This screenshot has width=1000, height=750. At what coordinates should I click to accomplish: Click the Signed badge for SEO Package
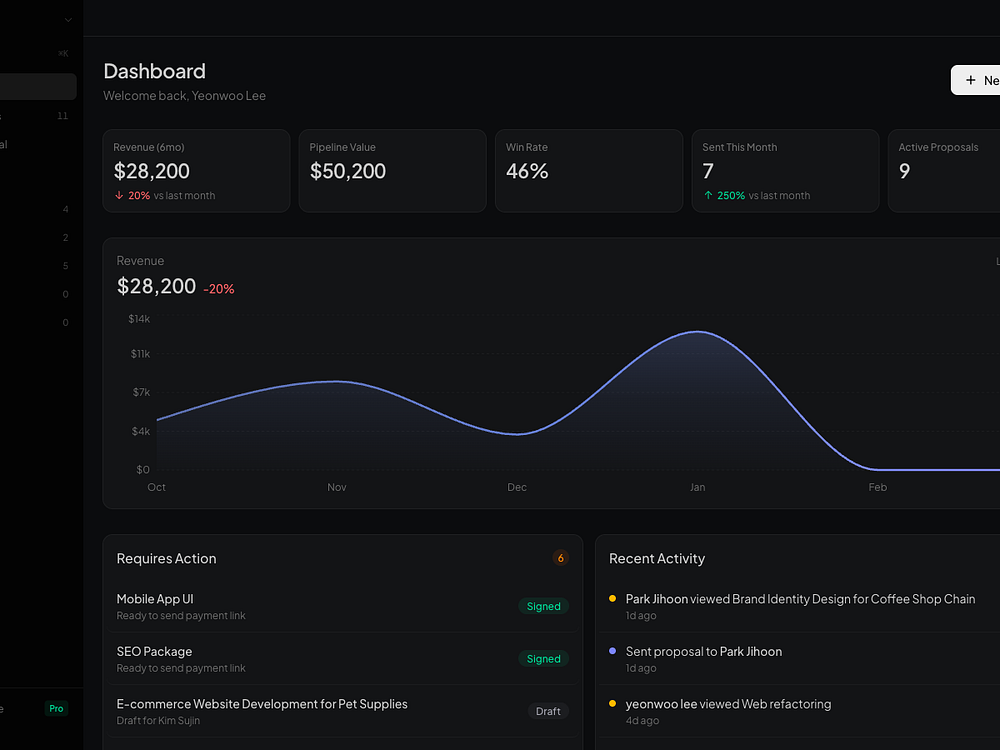[543, 659]
